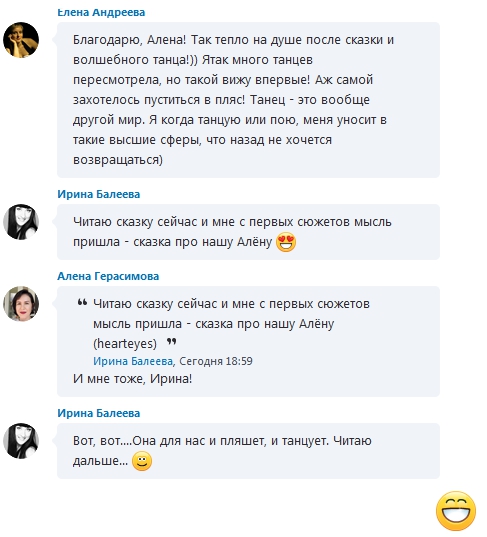Click the opening quote mark icon

82,302
